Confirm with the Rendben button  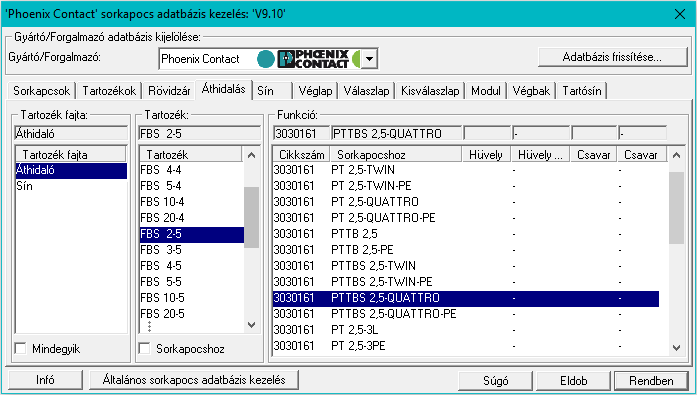651,381
